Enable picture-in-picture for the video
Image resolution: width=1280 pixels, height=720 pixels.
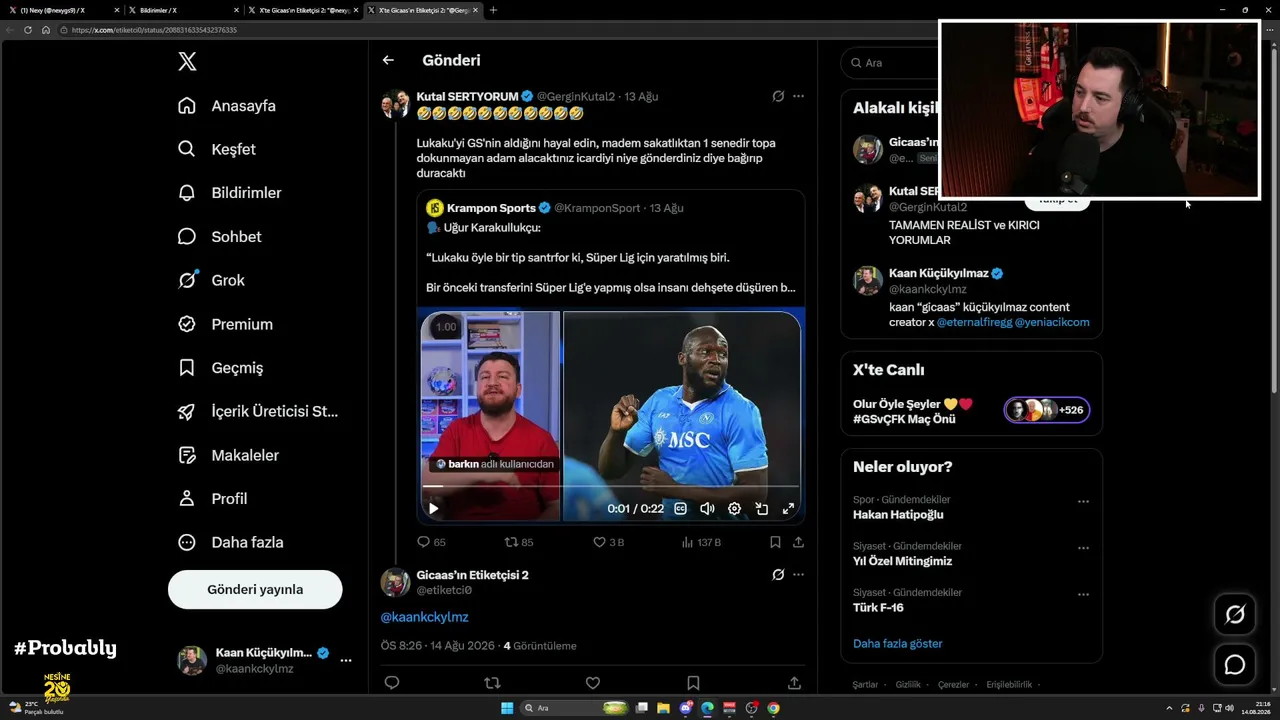761,508
